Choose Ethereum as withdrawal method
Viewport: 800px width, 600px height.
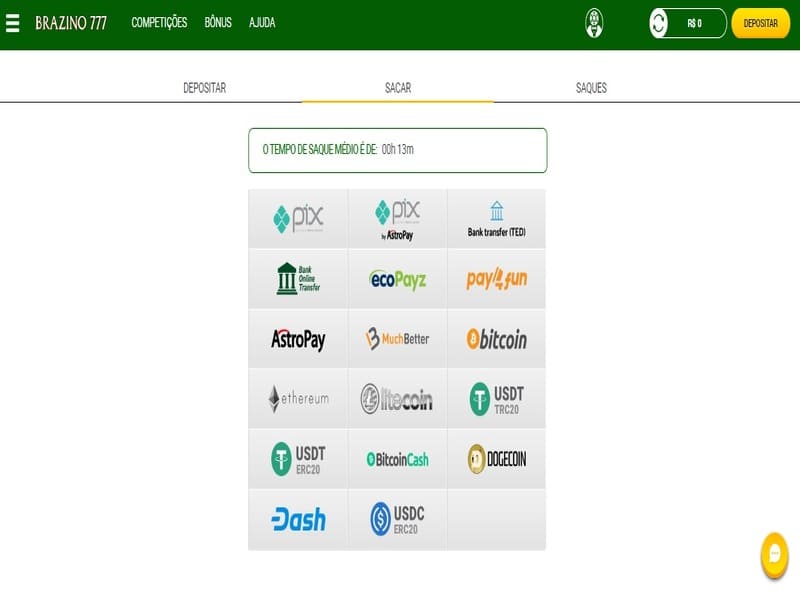(298, 399)
